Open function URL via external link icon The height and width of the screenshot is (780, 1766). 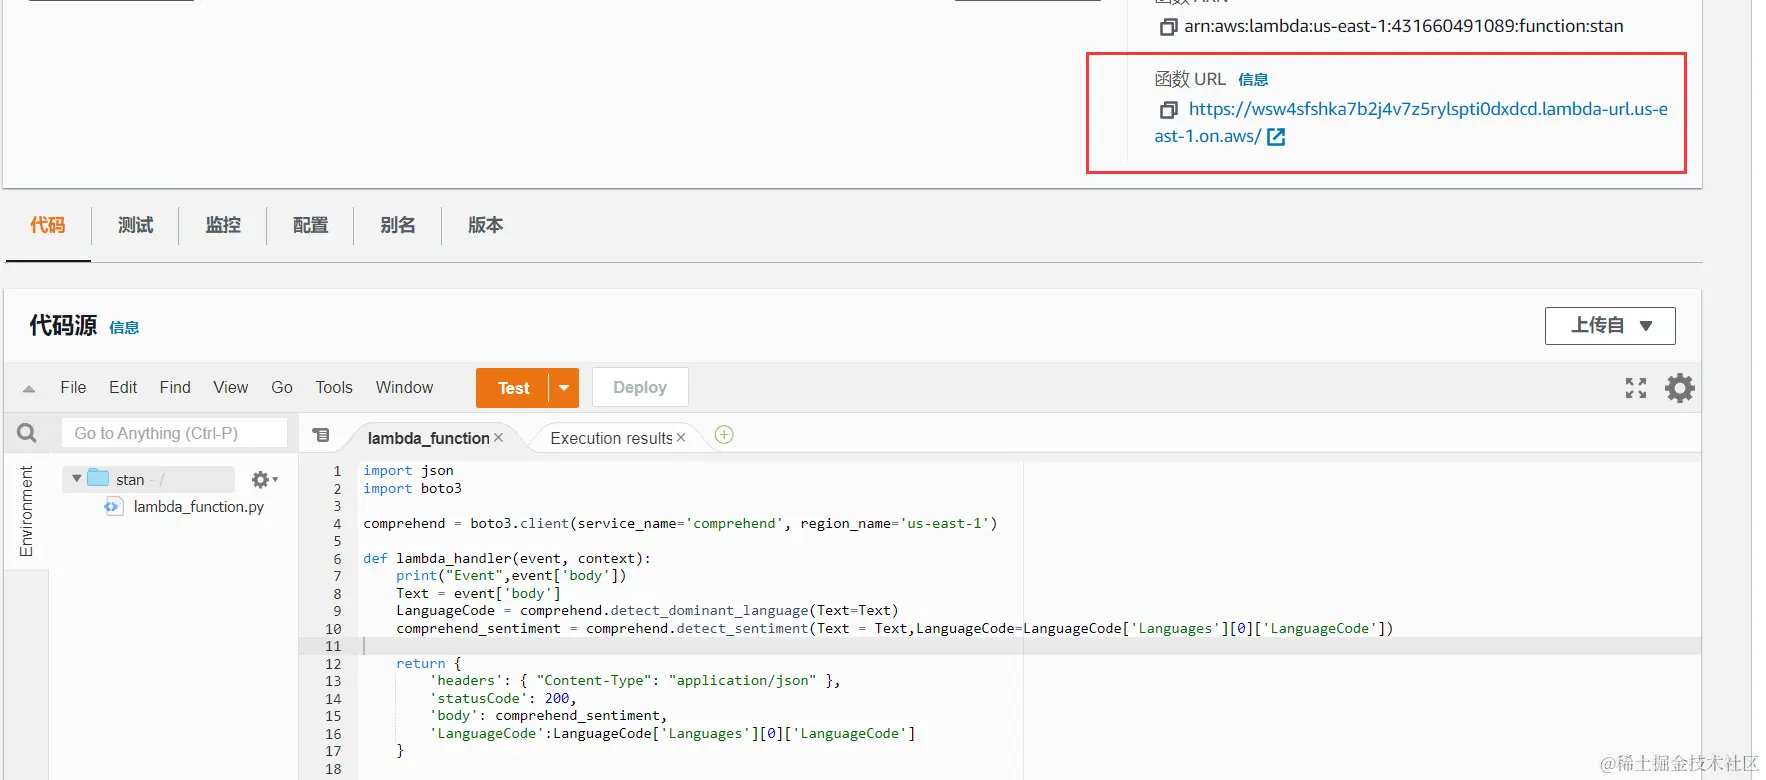coord(1276,137)
